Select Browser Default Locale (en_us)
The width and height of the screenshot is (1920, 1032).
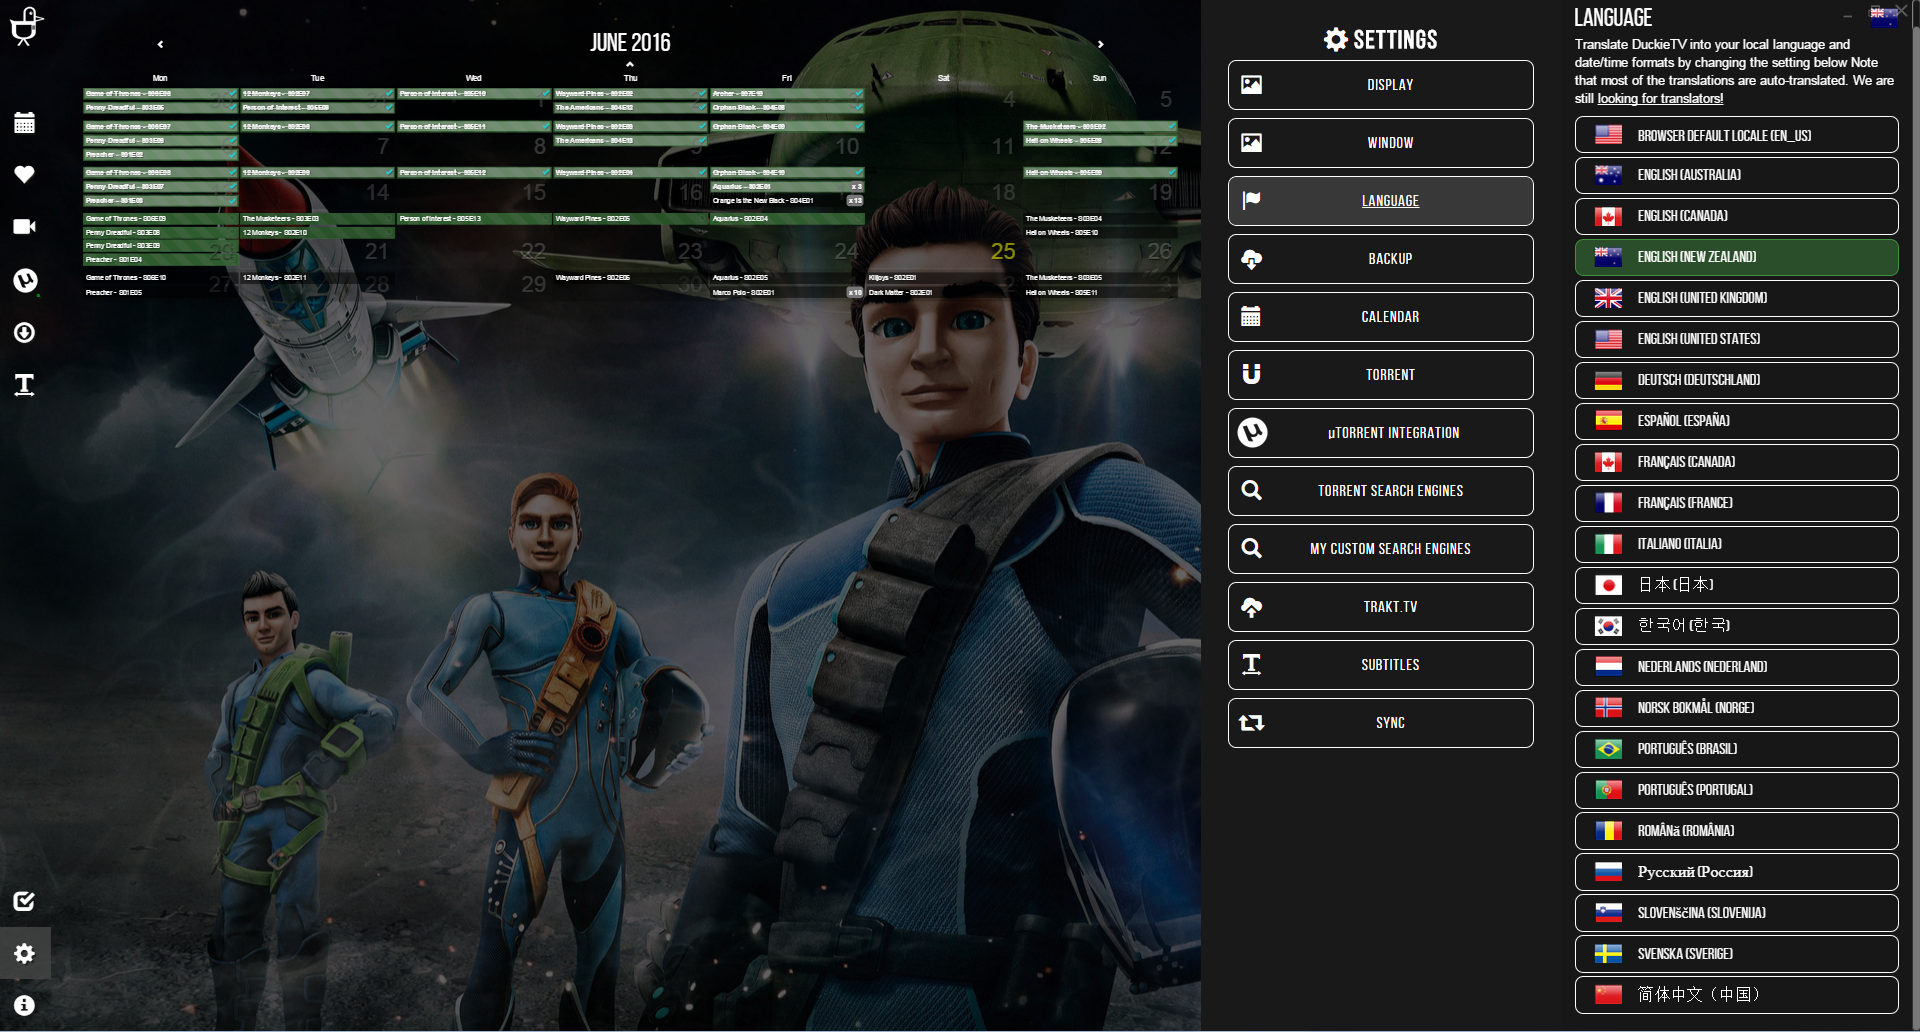coord(1736,135)
